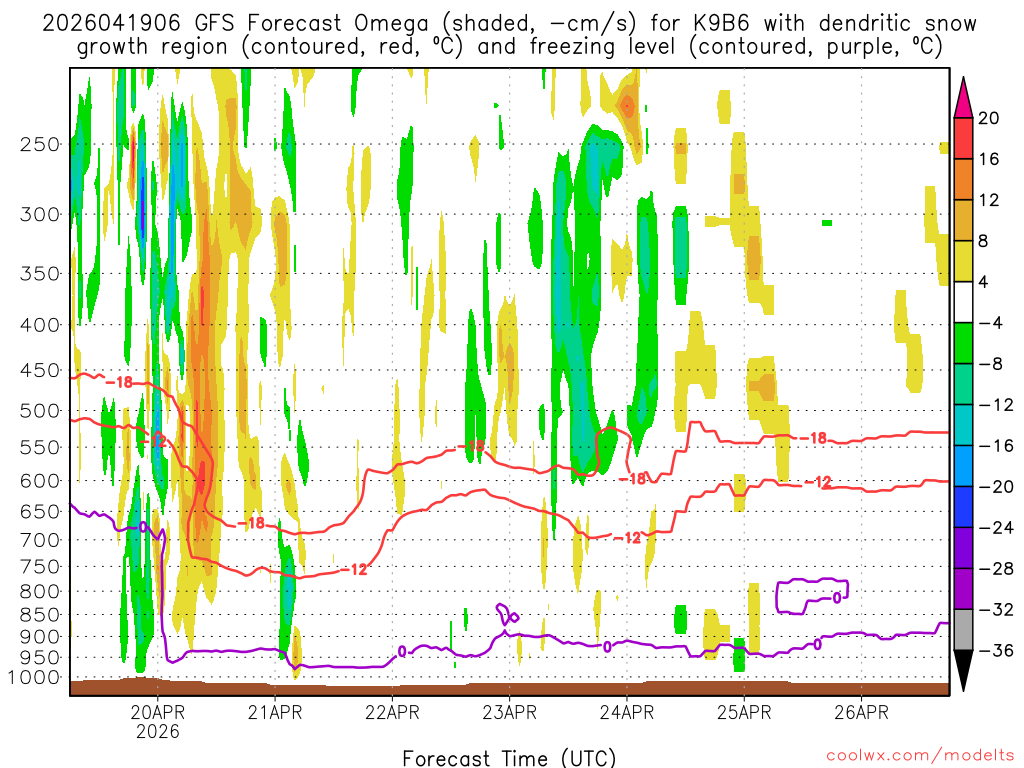Click the 21APR time axis label
1024x768 pixels.
tap(275, 712)
